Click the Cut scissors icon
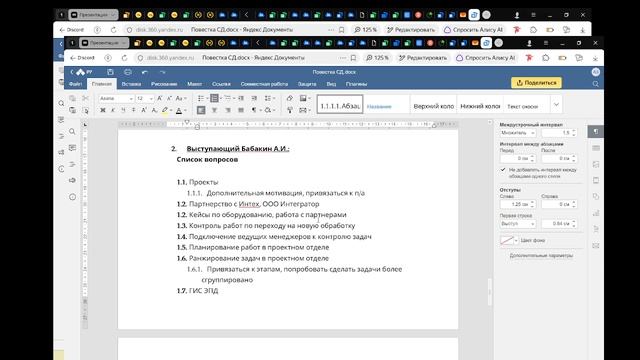Image resolution: width=640 pixels, height=360 pixels. pyautogui.click(x=85, y=98)
